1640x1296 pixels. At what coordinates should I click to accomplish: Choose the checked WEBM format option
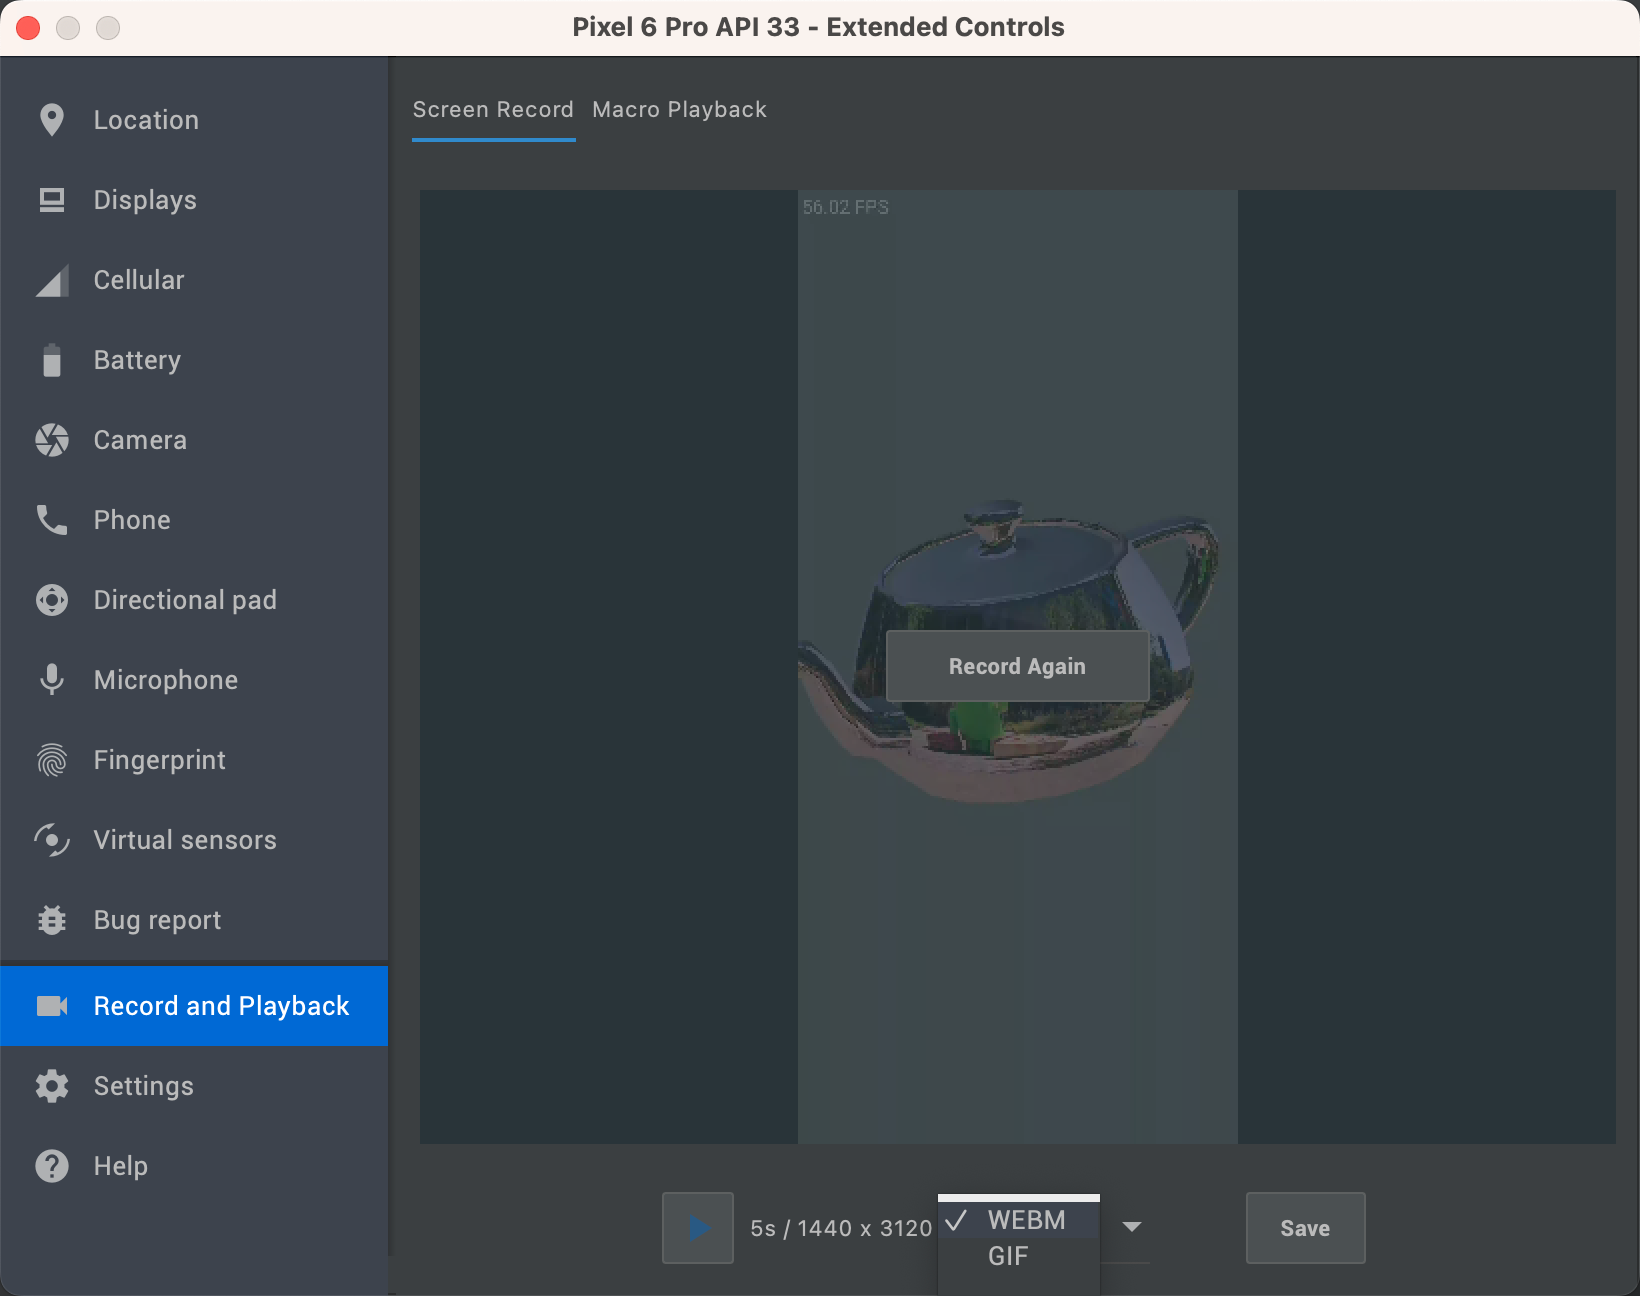click(1019, 1220)
